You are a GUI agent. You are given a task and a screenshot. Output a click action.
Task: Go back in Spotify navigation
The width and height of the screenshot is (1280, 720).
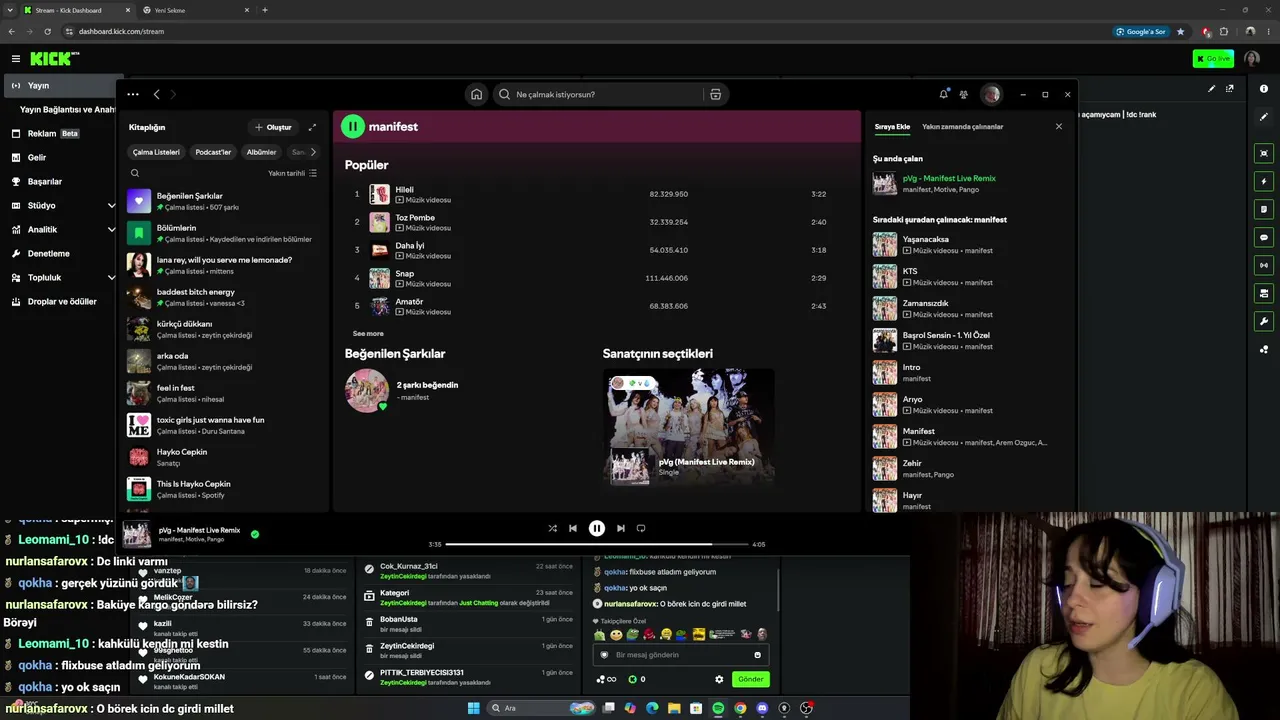pos(156,94)
